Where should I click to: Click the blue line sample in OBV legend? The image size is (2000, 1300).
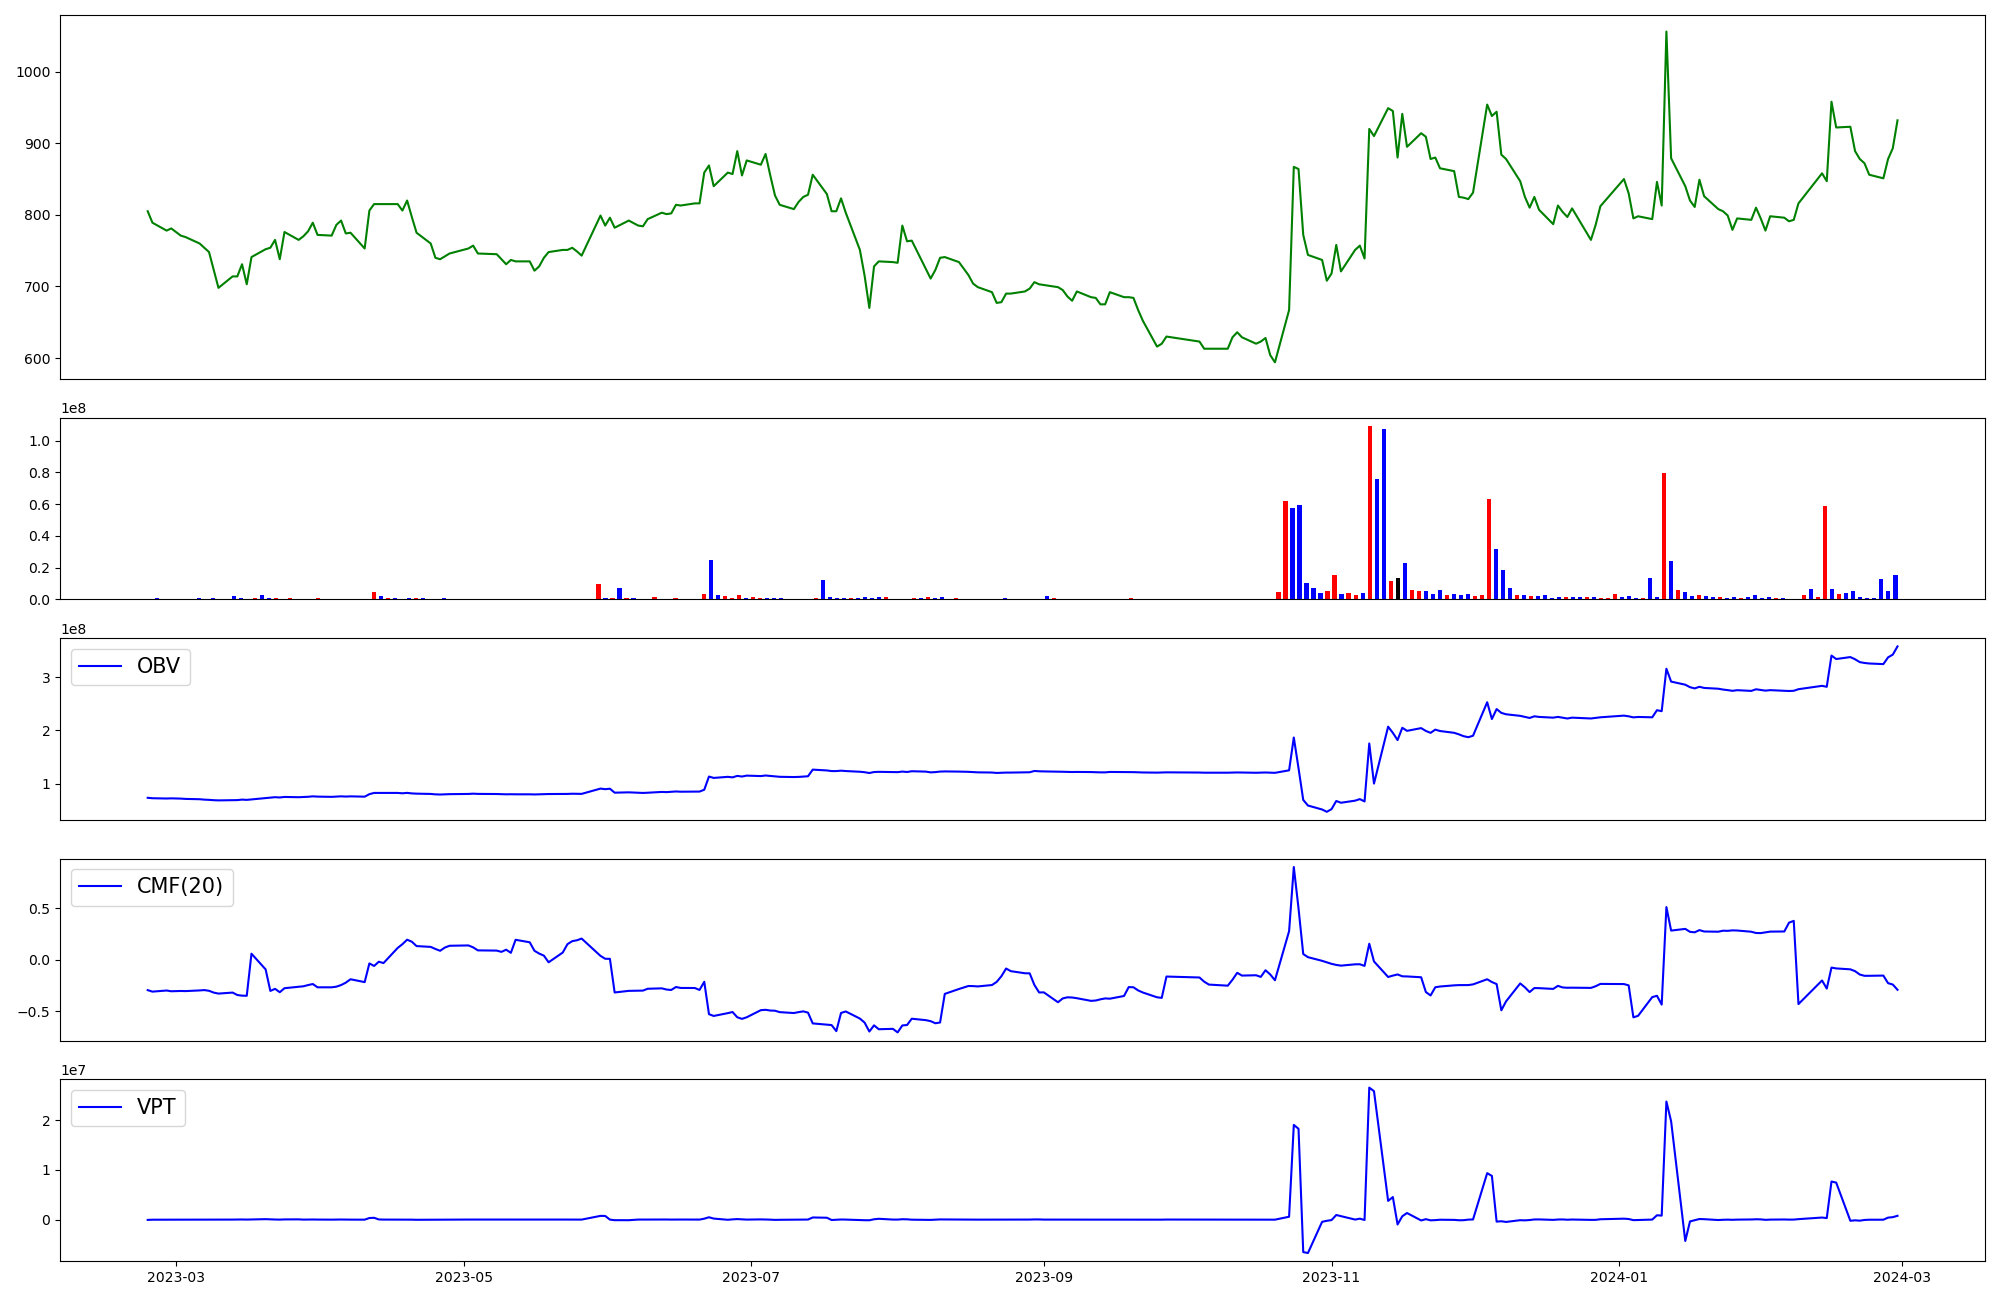100,667
